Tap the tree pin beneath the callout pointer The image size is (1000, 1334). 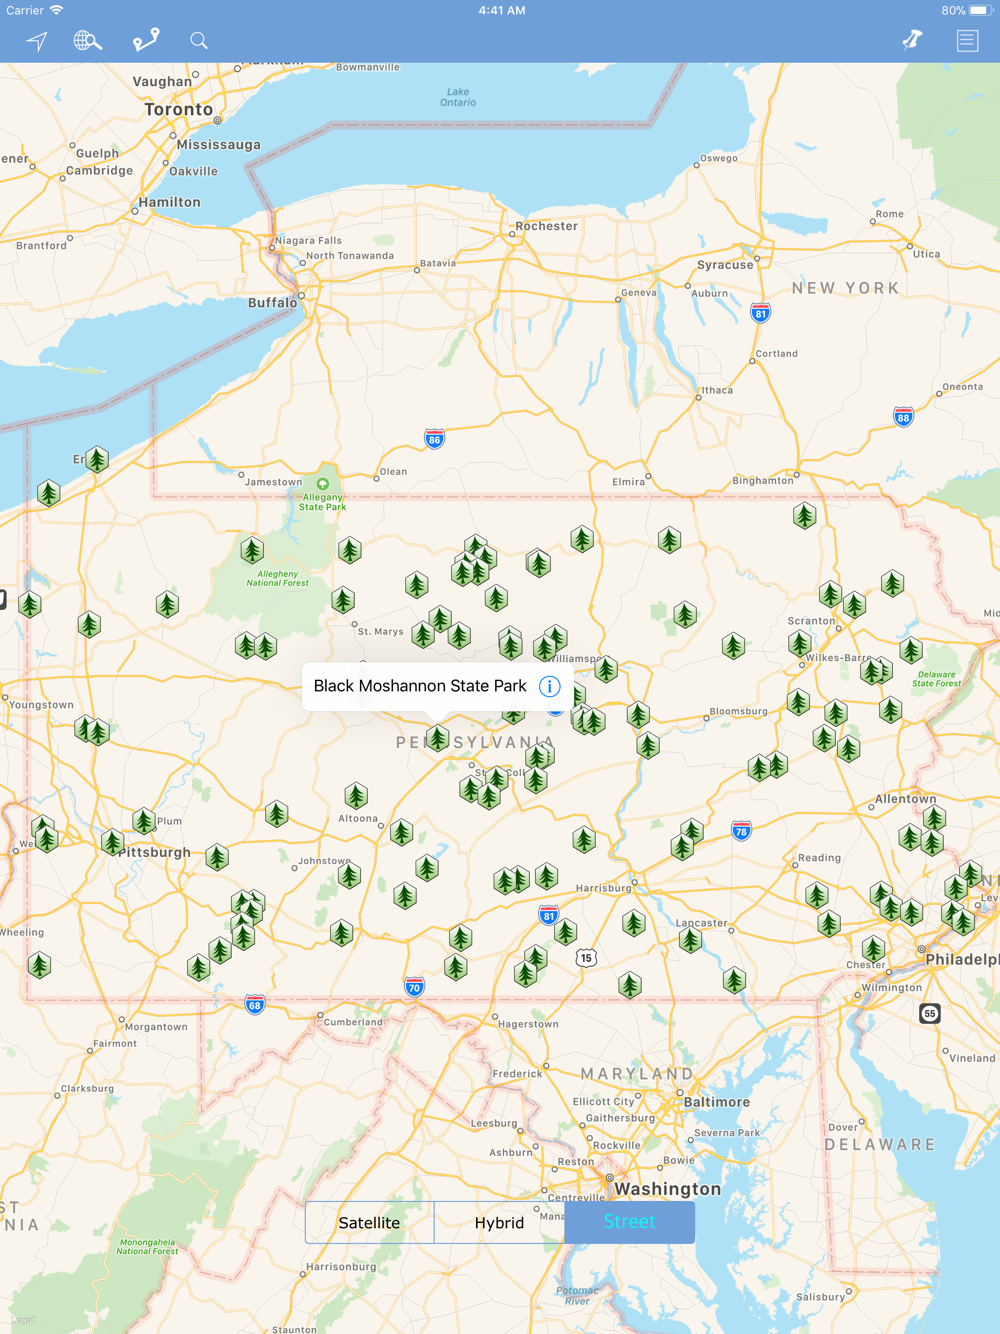click(437, 738)
